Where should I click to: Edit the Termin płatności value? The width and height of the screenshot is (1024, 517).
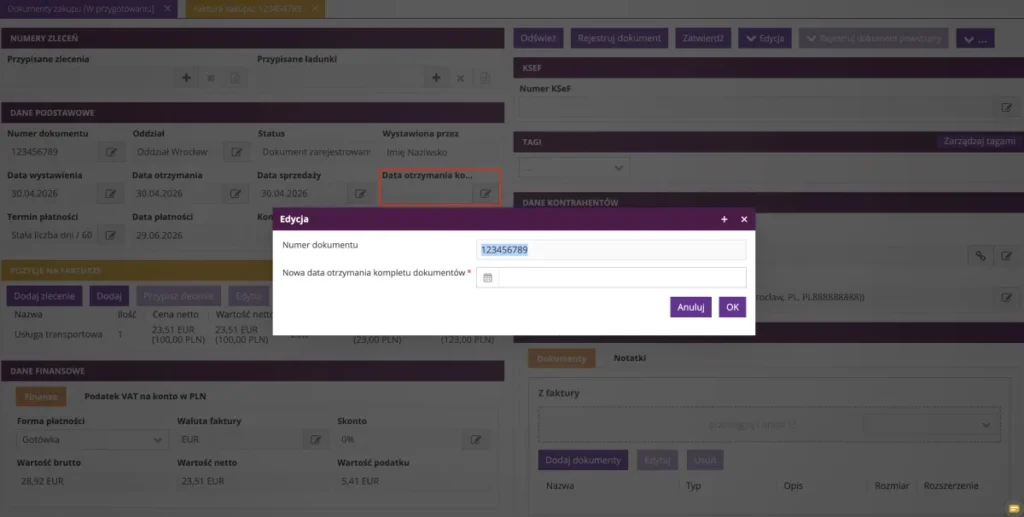pyautogui.click(x=110, y=236)
